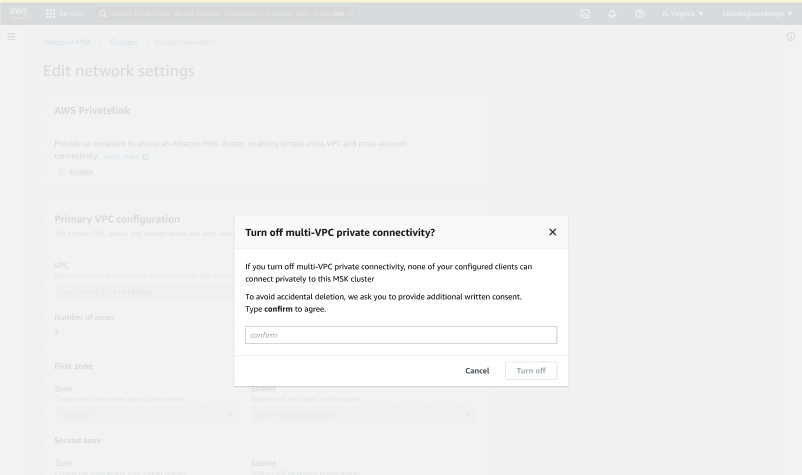Viewport: 802px width, 475px height.
Task: Open the AWS home logo
Action: pyautogui.click(x=18, y=13)
